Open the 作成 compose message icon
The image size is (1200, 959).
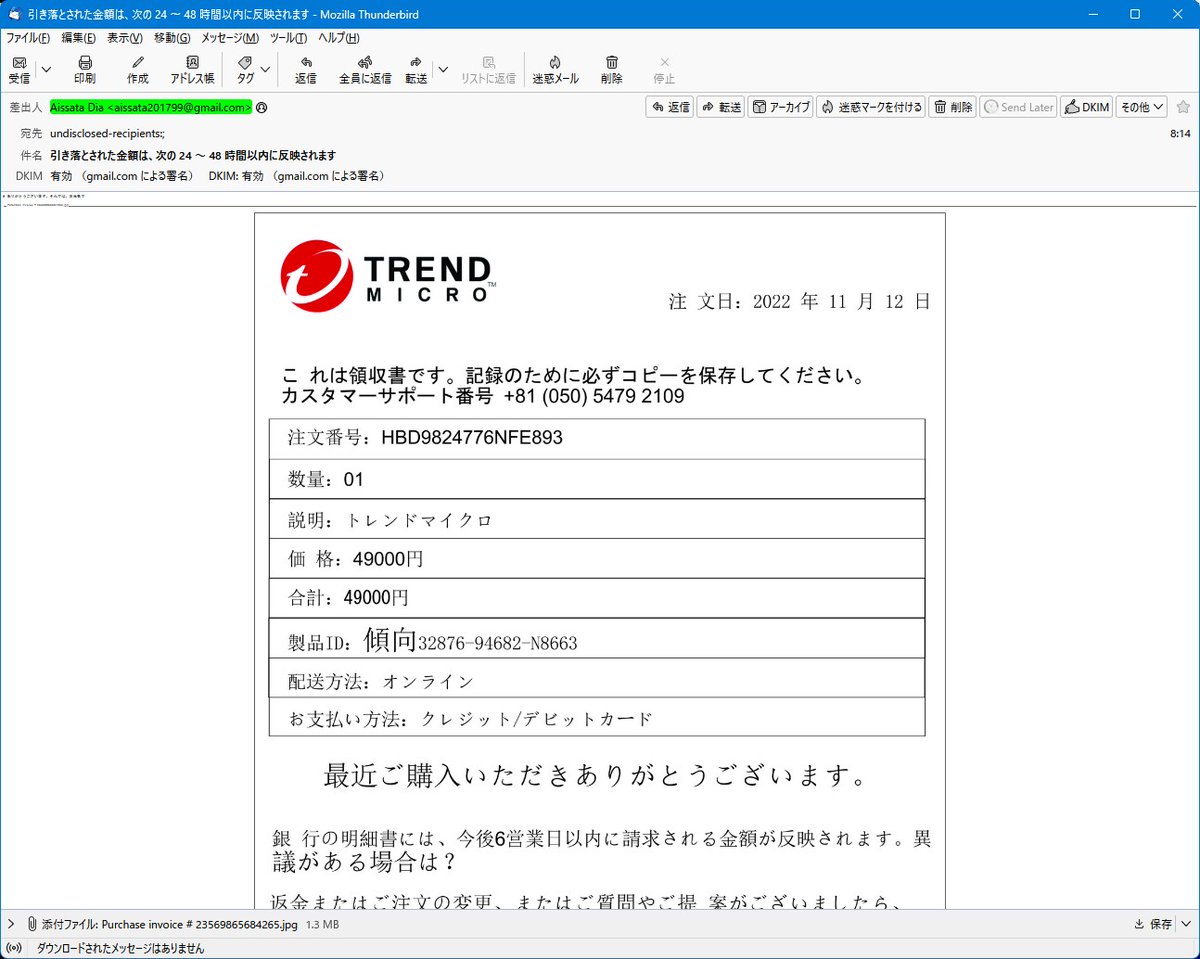137,68
